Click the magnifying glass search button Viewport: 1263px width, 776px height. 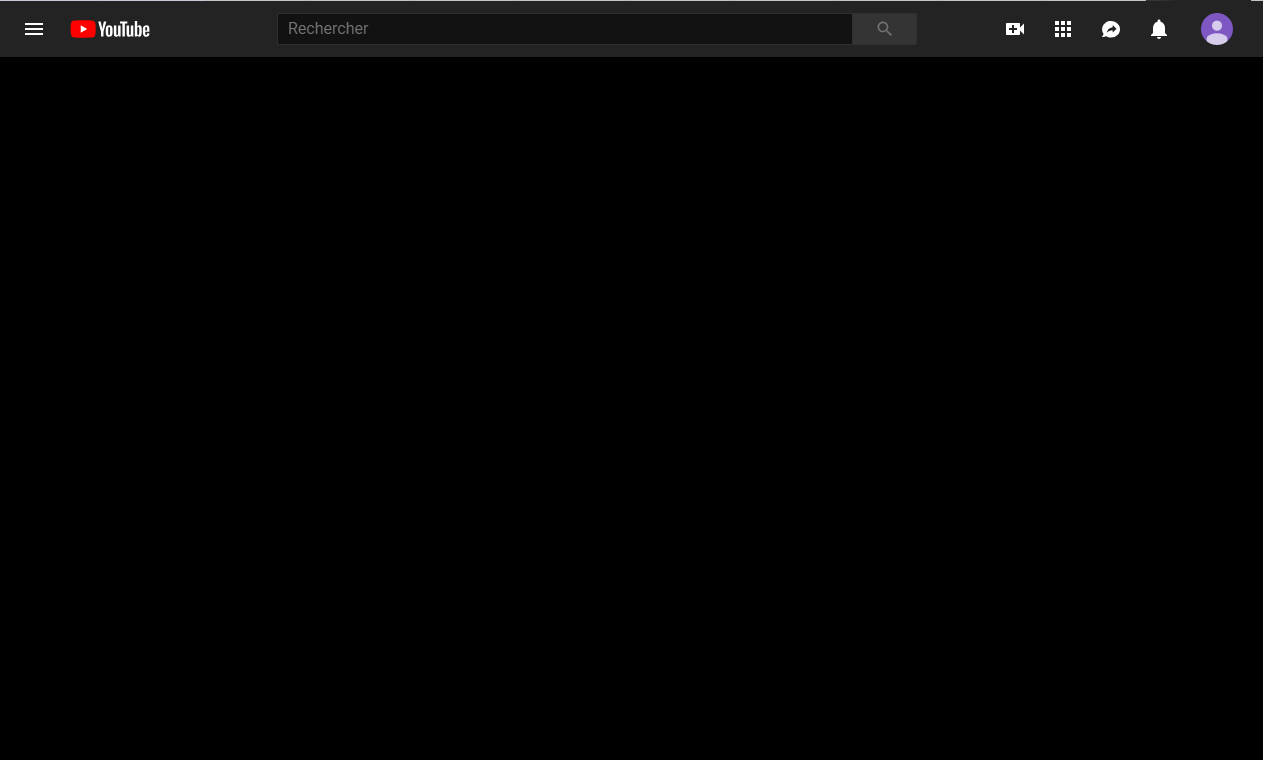[x=885, y=29]
